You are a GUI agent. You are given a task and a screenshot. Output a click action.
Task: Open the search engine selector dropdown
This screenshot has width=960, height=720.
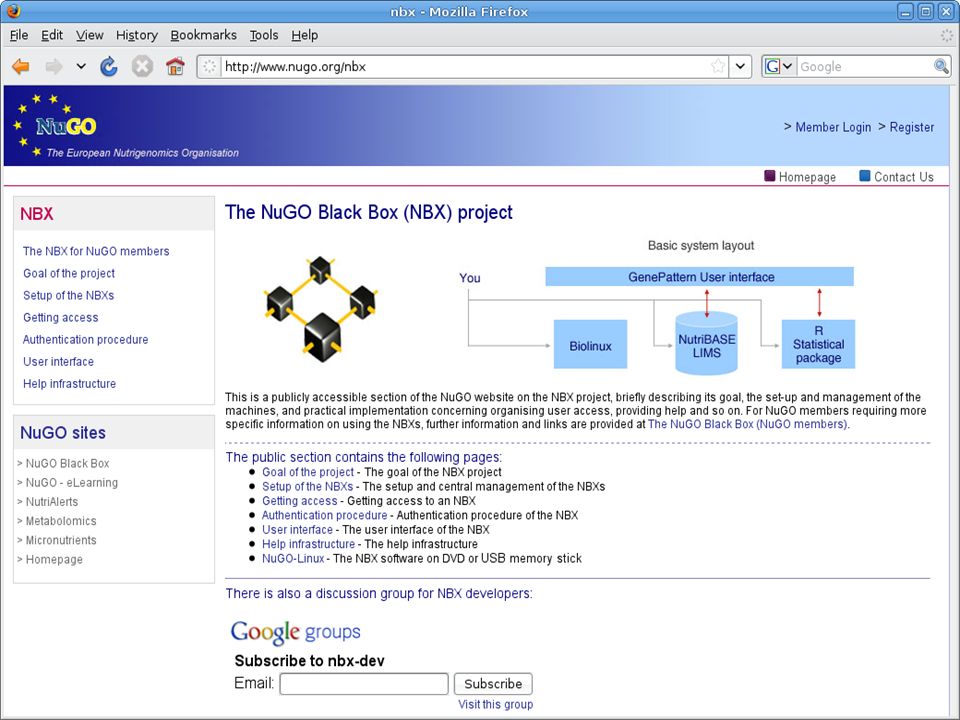(x=779, y=66)
